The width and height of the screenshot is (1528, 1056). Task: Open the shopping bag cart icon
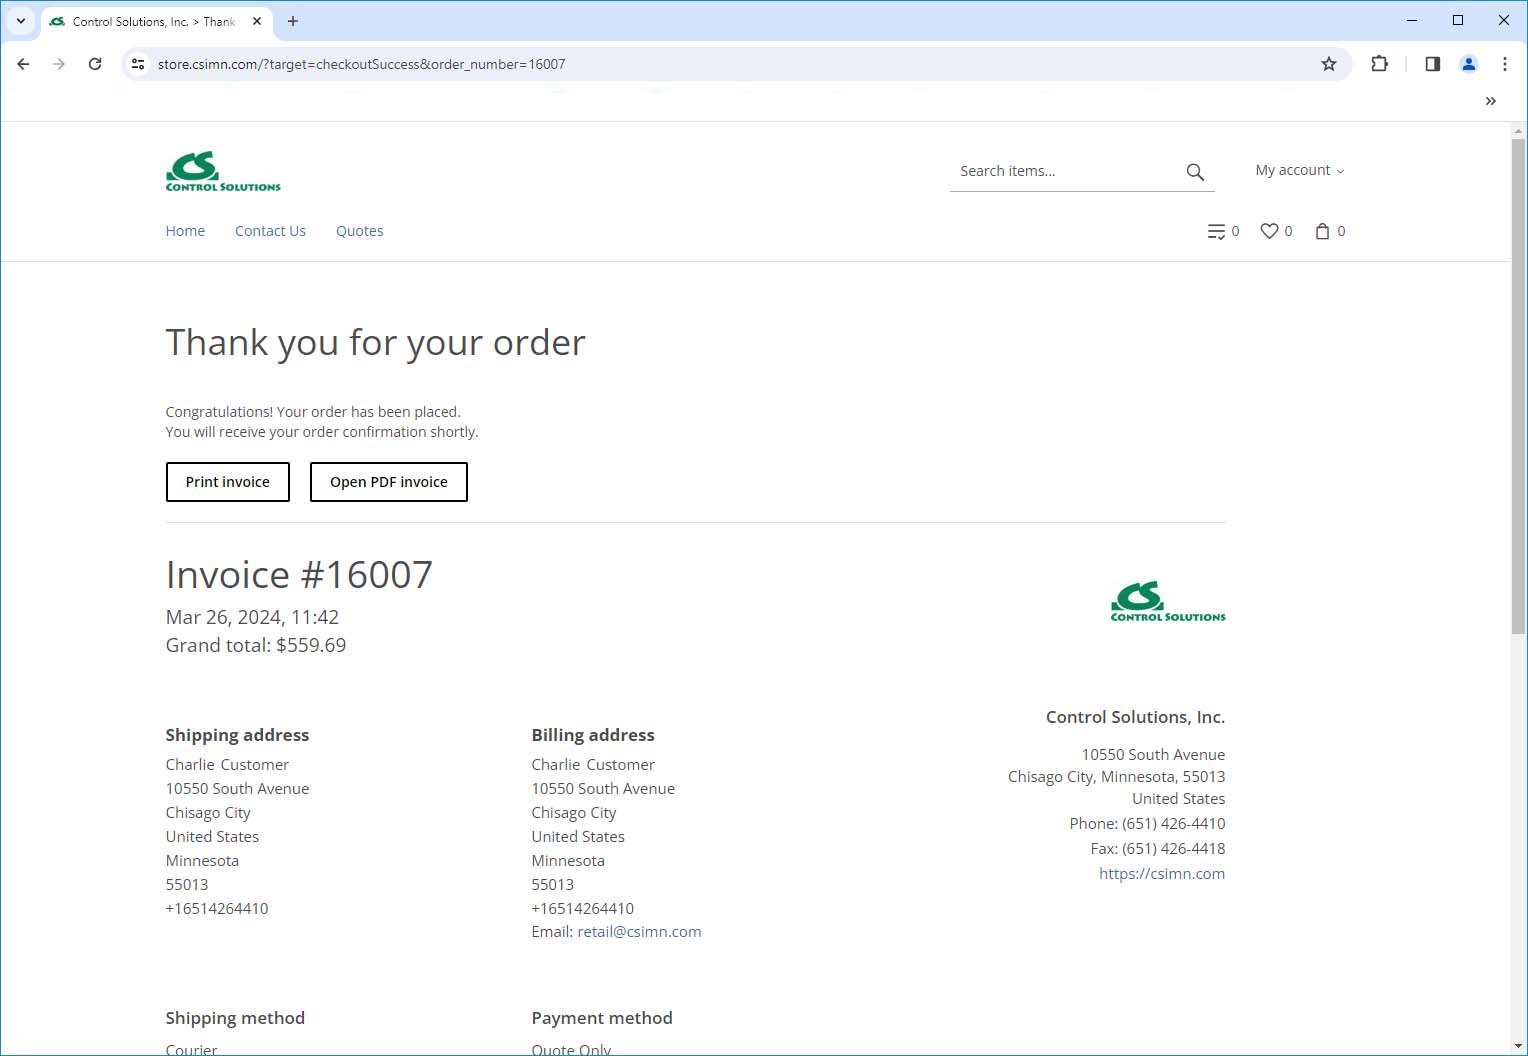tap(1323, 231)
